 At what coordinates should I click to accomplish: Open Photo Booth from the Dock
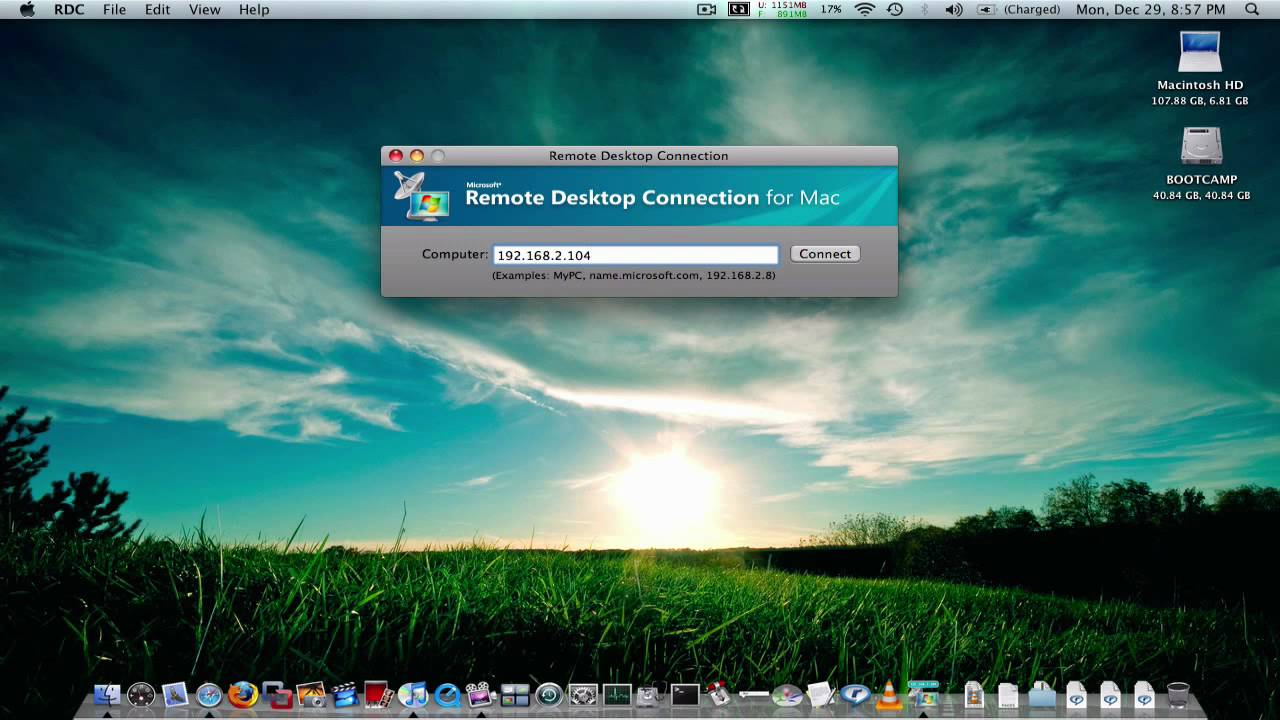[x=379, y=694]
